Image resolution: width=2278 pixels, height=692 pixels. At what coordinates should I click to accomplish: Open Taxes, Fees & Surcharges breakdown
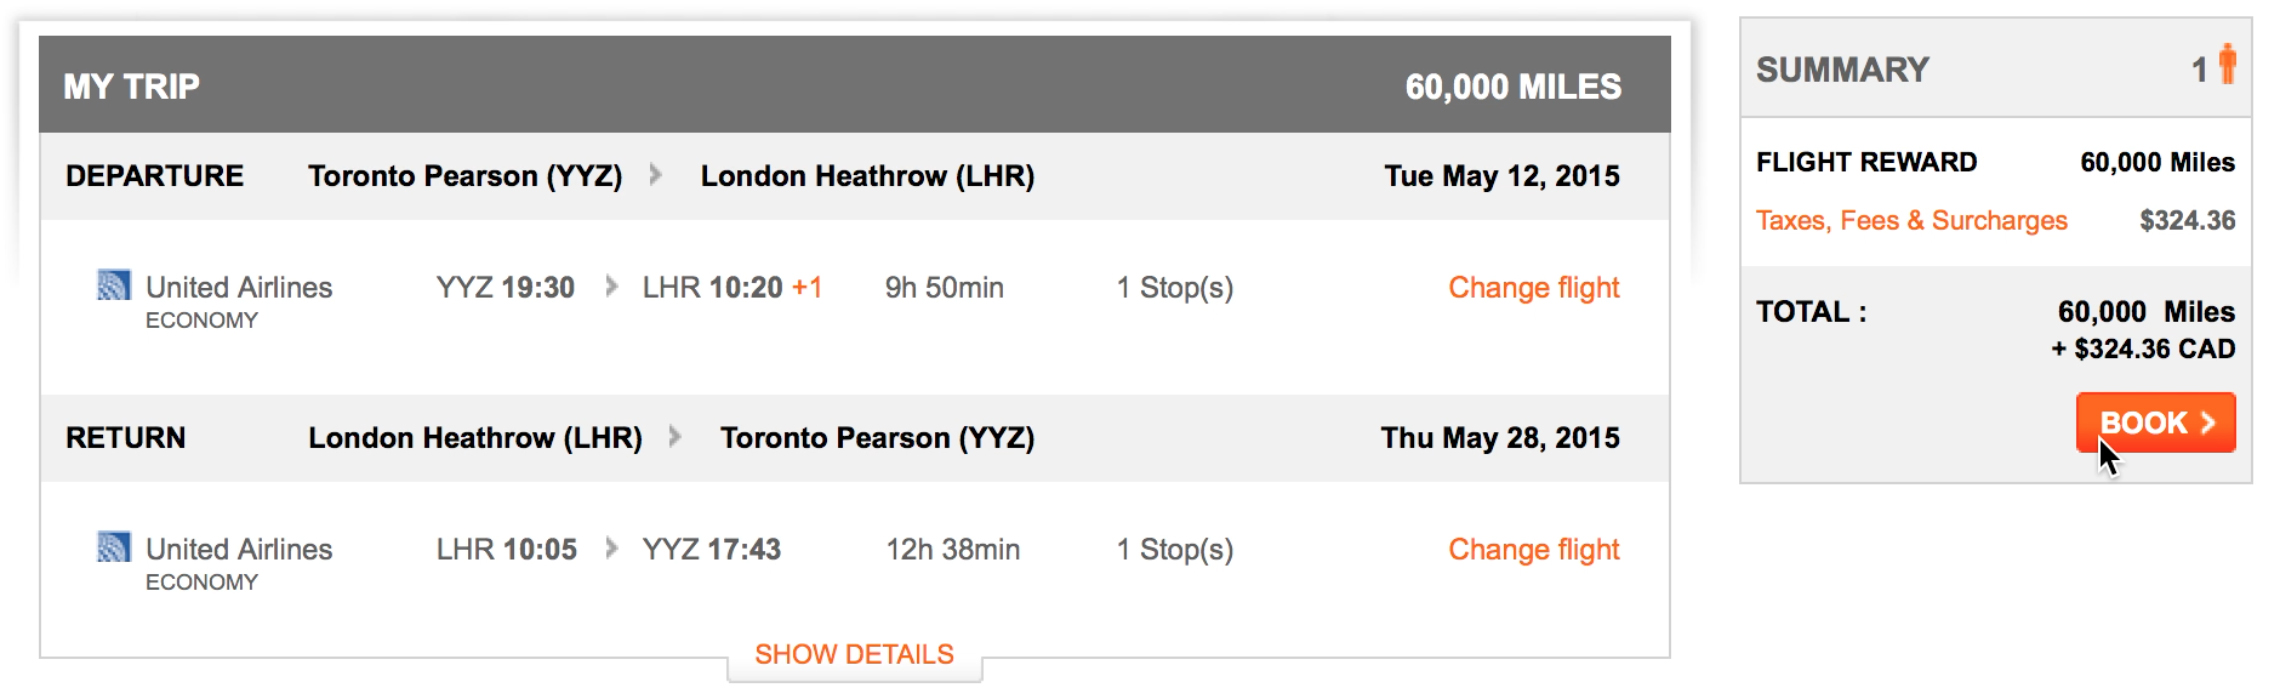click(x=1911, y=221)
